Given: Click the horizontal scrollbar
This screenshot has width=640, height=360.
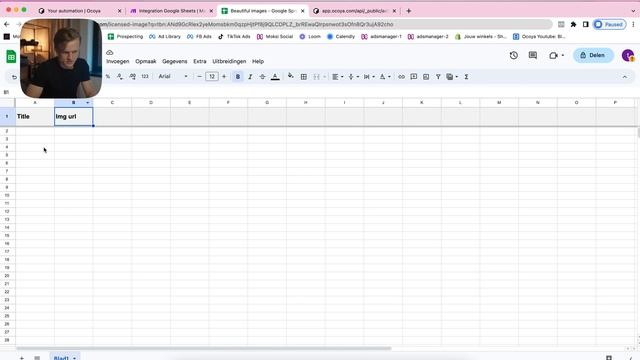Looking at the screenshot, I should [203, 348].
